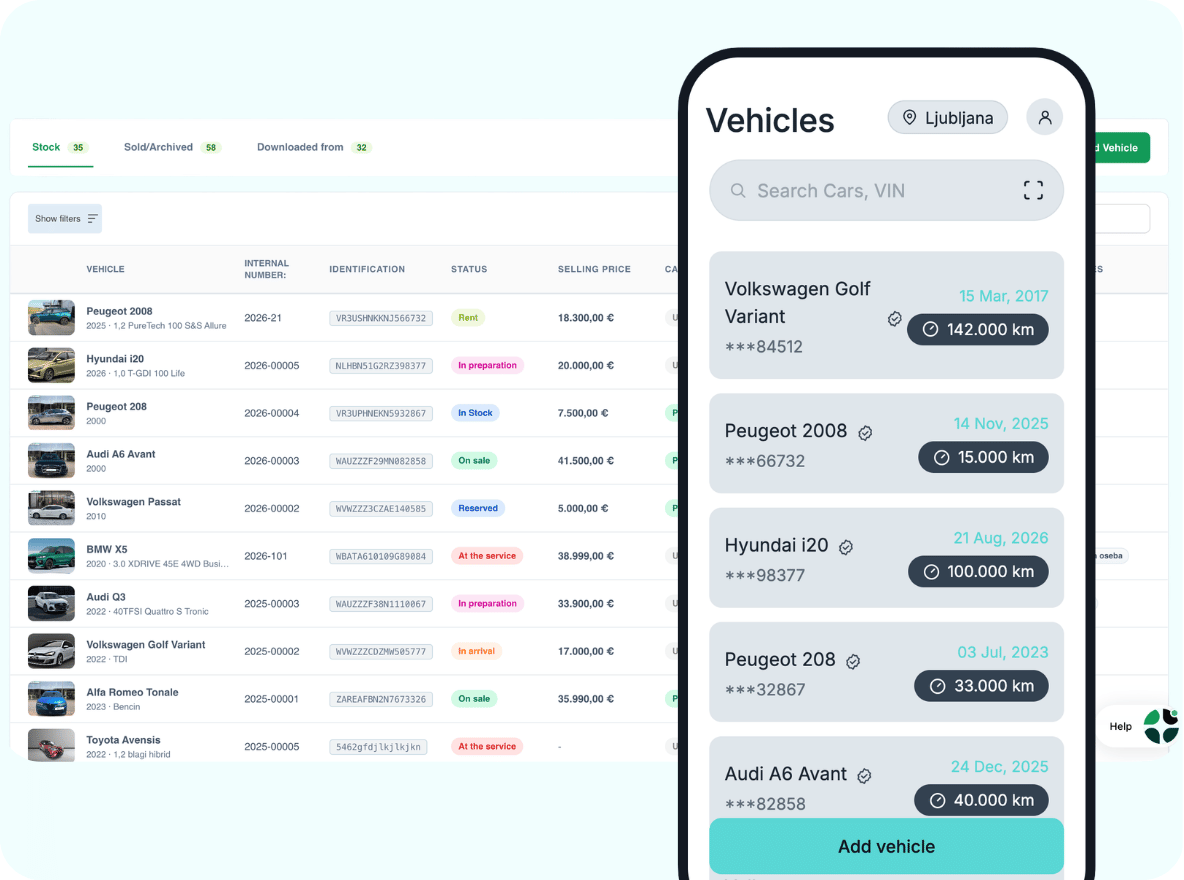Click the 40.000 km mileage pill
Image resolution: width=1184 pixels, height=880 pixels.
tap(981, 800)
